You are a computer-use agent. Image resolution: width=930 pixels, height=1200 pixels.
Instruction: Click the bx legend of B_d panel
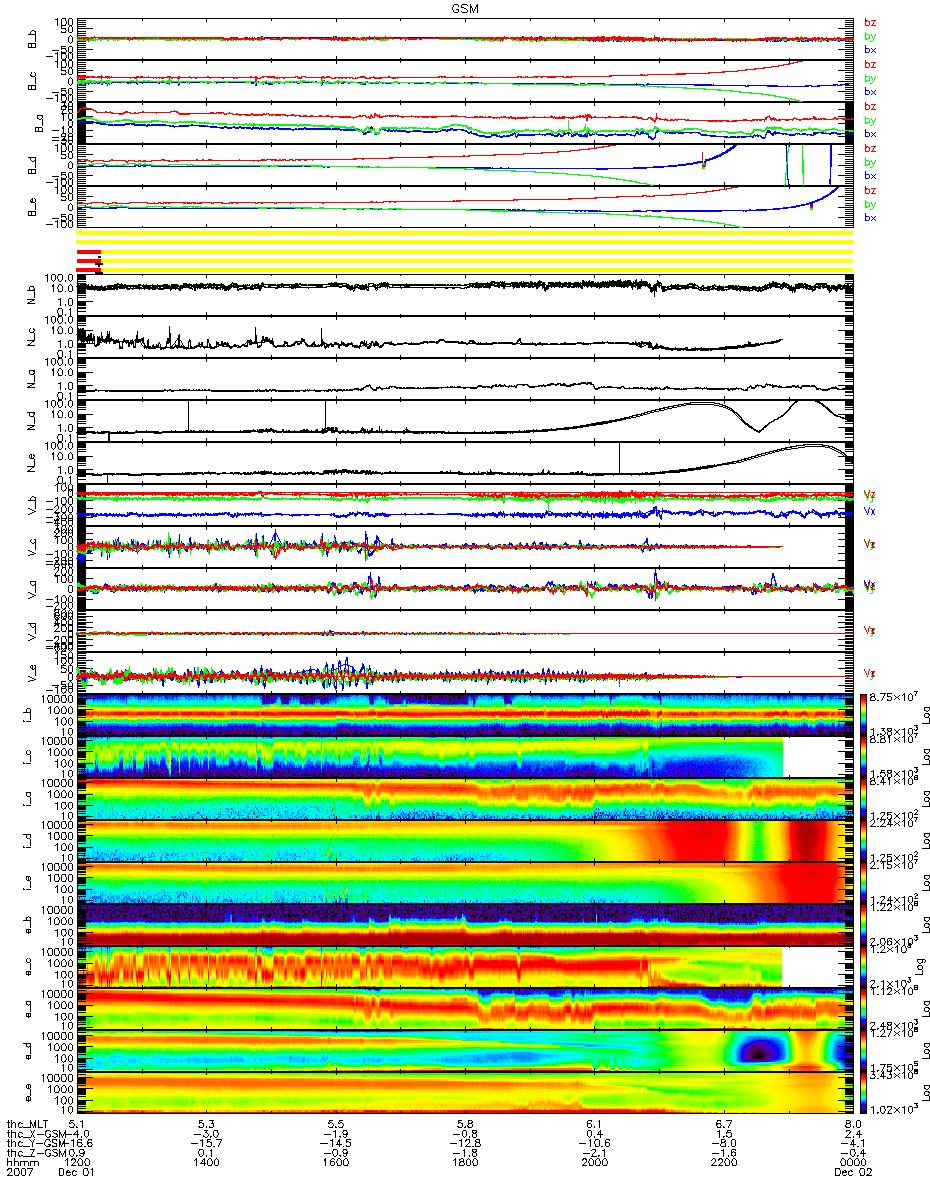coord(870,175)
